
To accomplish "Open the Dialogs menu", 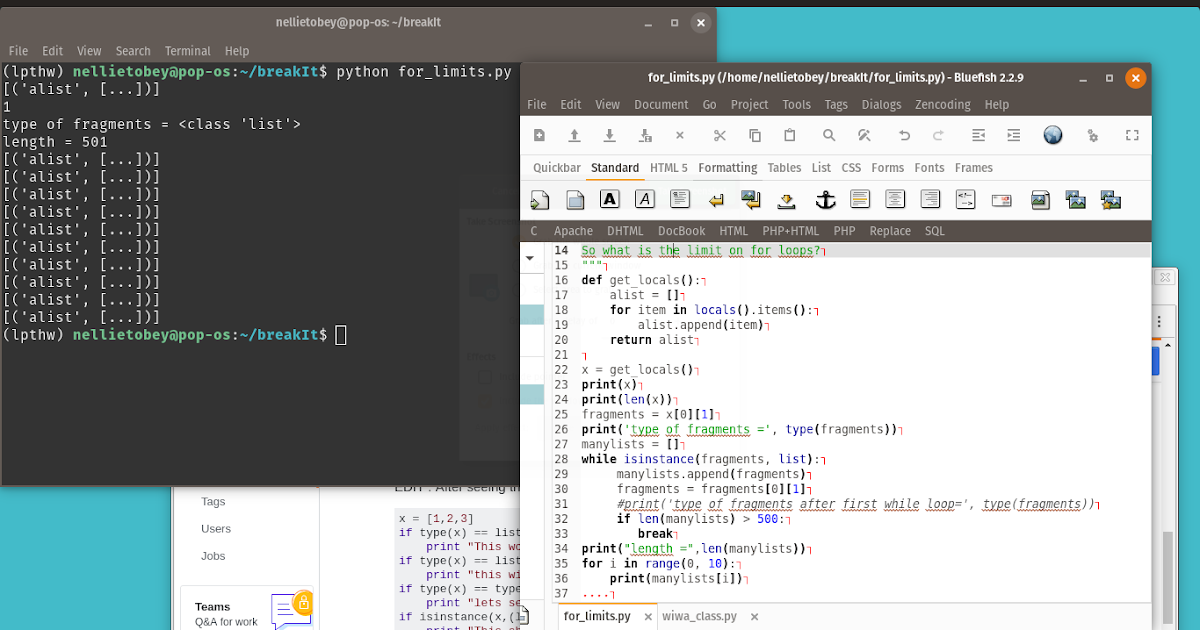I will pyautogui.click(x=883, y=104).
